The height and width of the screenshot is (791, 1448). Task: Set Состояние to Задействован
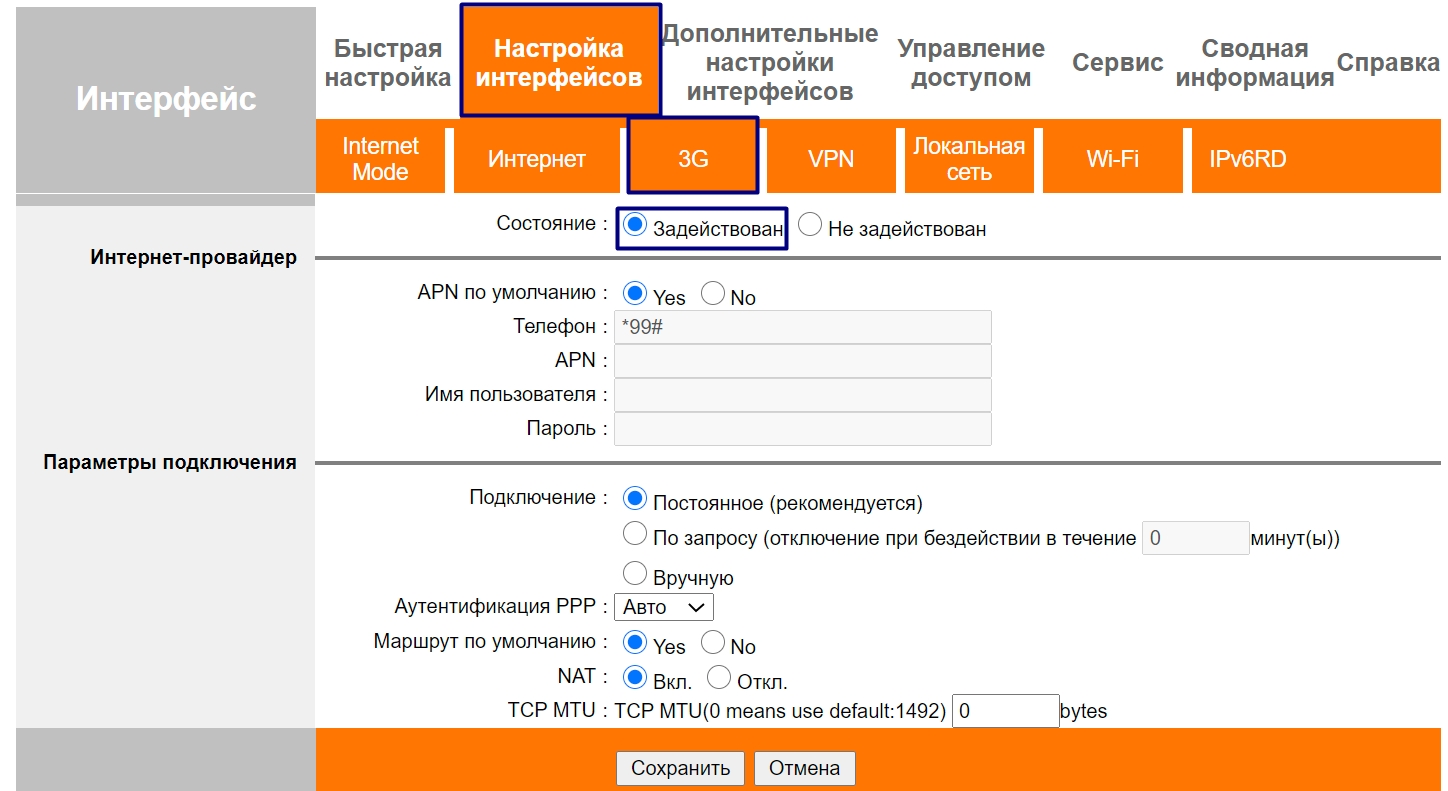(634, 224)
